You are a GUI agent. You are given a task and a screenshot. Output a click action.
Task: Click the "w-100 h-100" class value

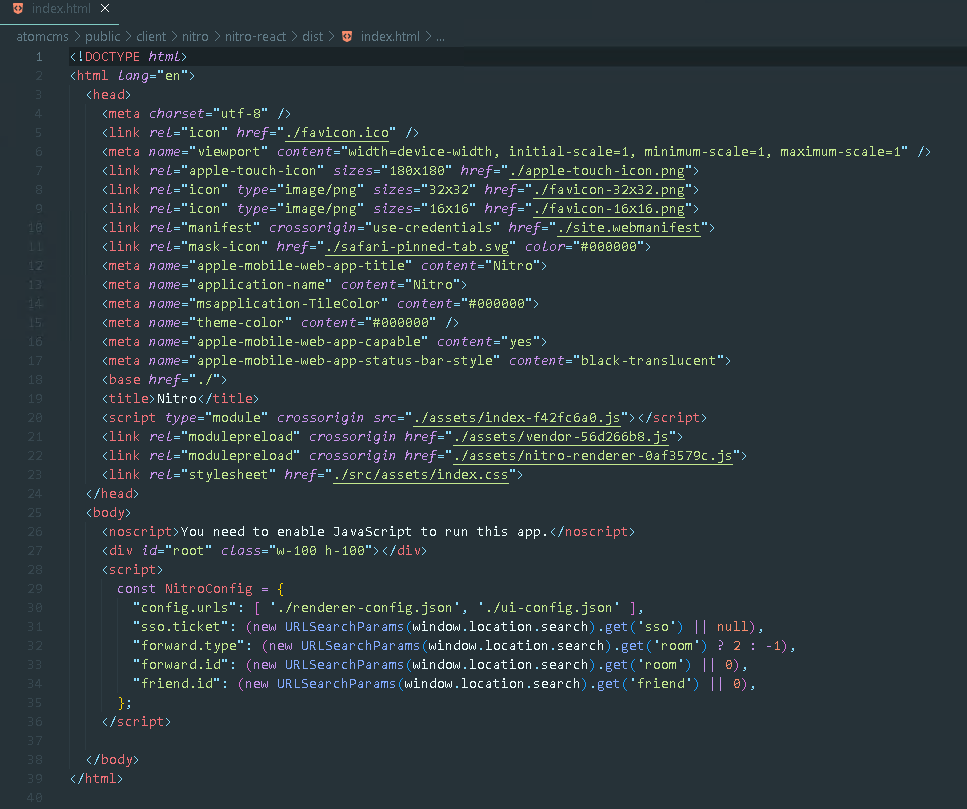pos(321,551)
